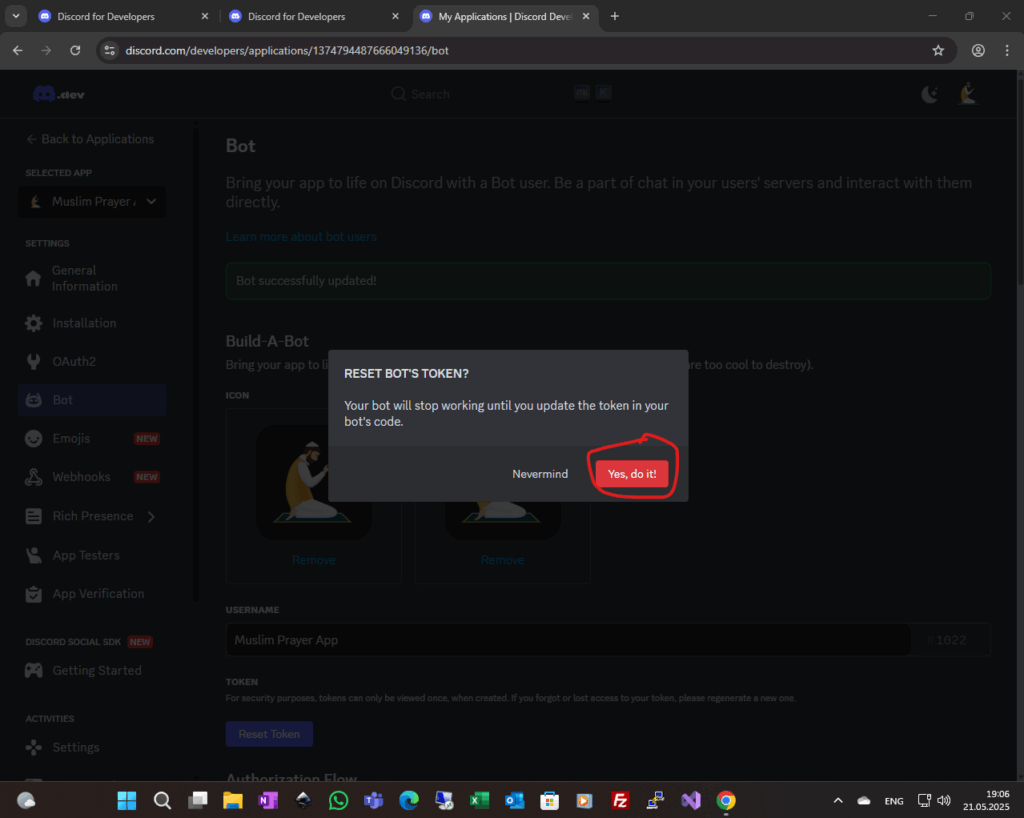The image size is (1024, 818).
Task: Click the OneDrive cloud tray icon
Action: (863, 800)
